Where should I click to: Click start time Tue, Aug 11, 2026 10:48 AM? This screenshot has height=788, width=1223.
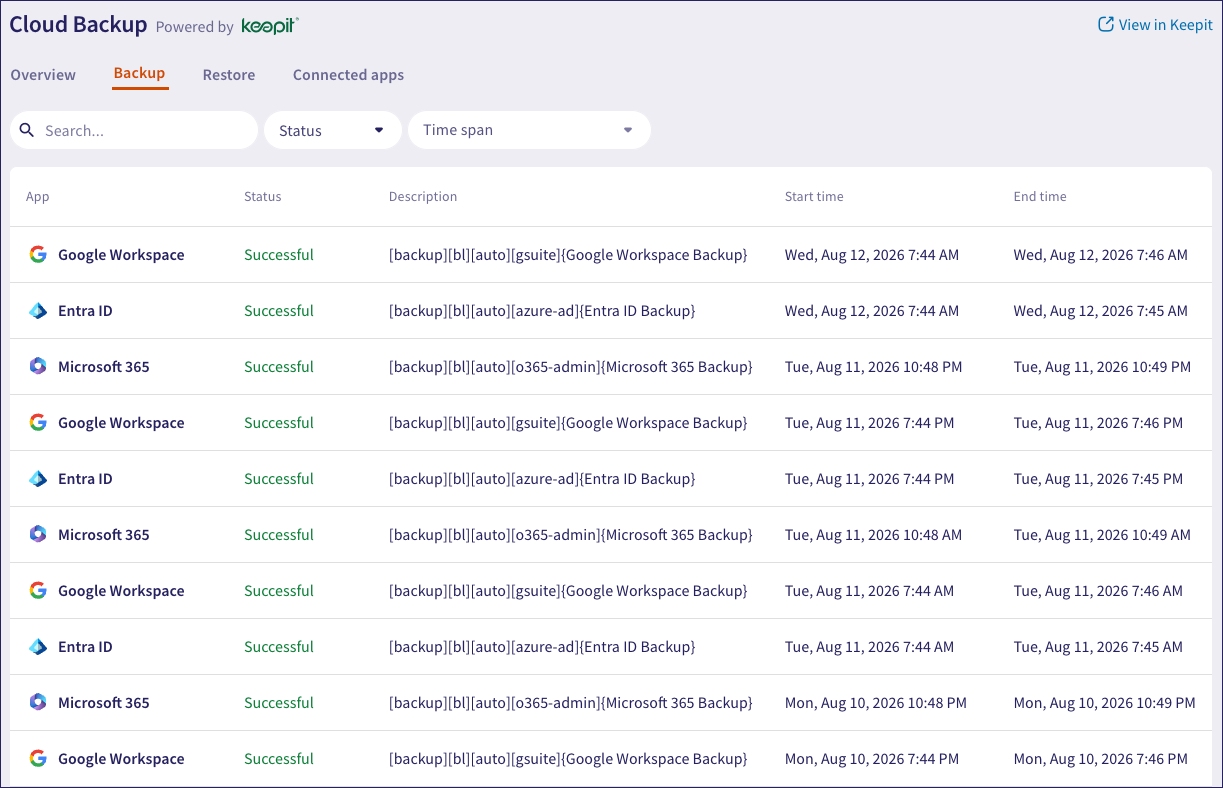pos(874,535)
